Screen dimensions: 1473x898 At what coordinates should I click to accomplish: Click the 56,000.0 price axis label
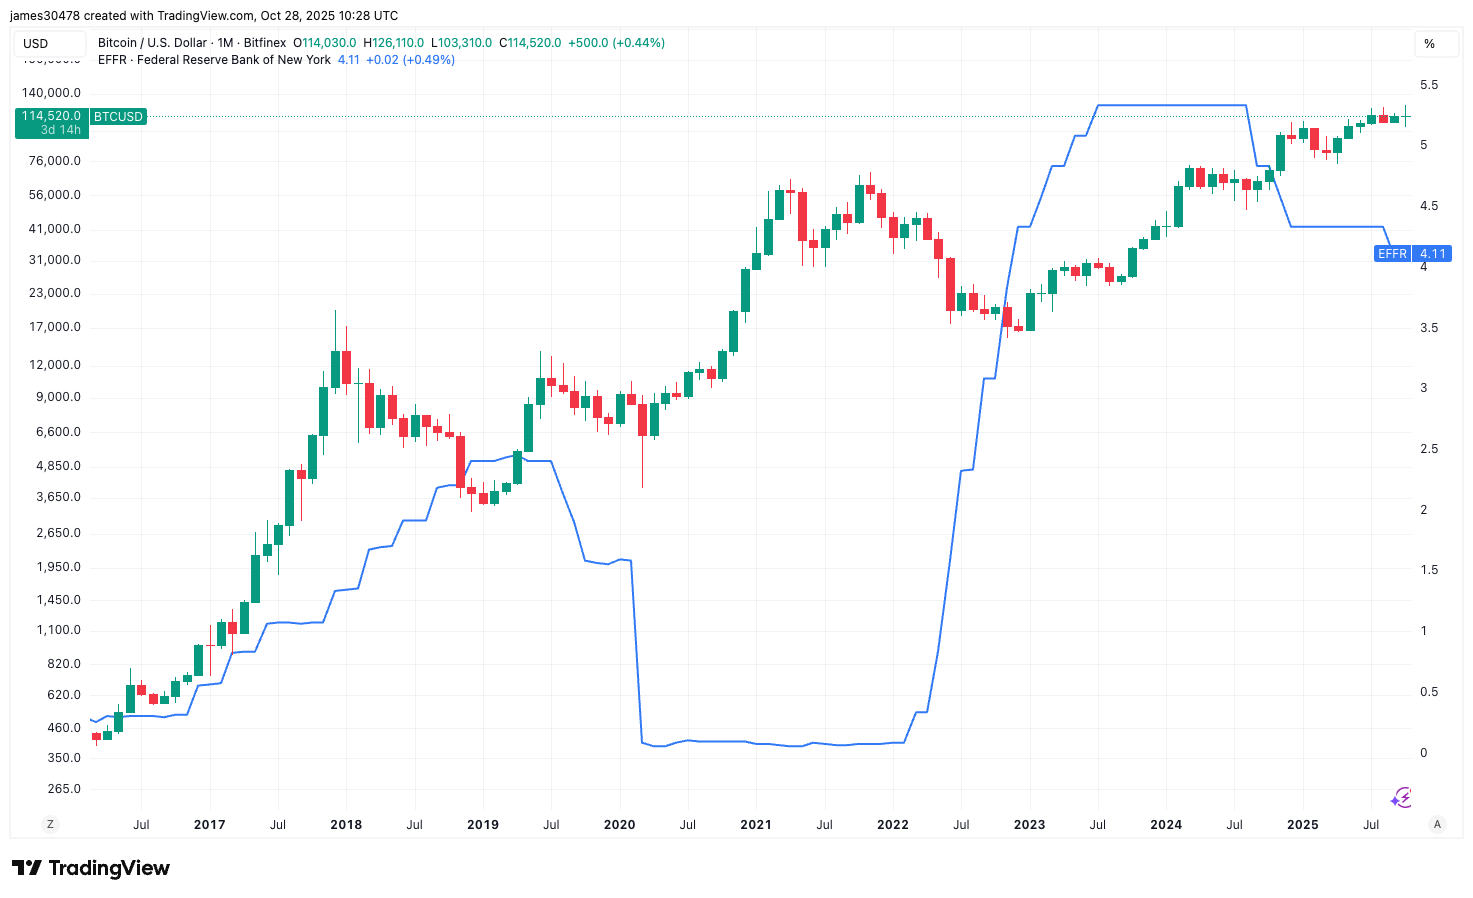pyautogui.click(x=54, y=195)
